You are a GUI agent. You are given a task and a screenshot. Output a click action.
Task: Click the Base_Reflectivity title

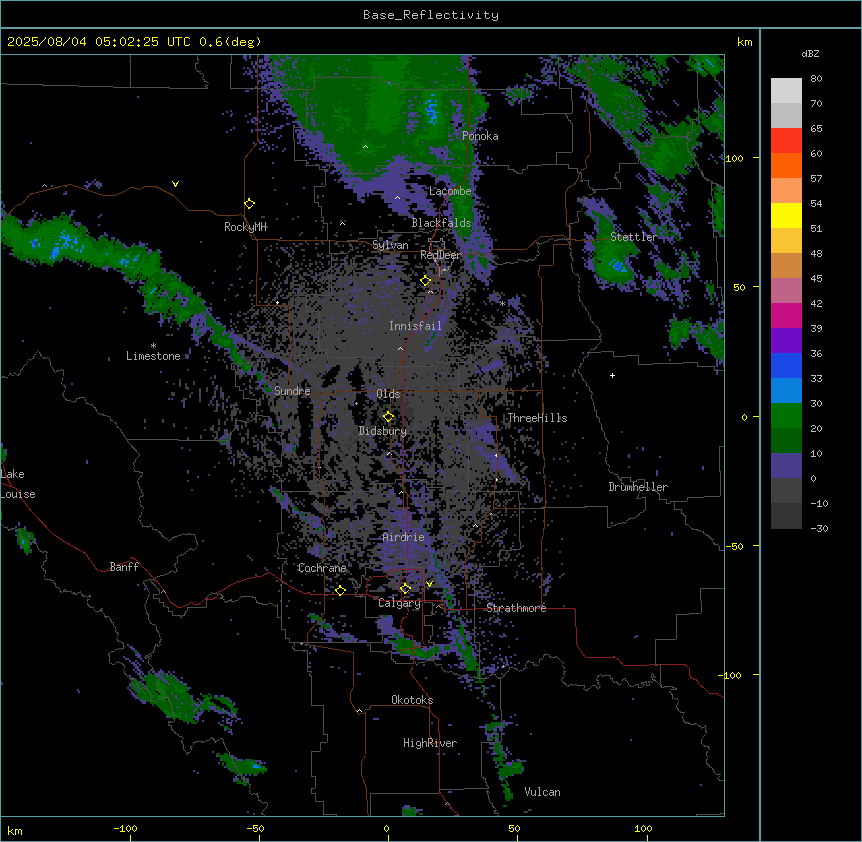click(431, 15)
